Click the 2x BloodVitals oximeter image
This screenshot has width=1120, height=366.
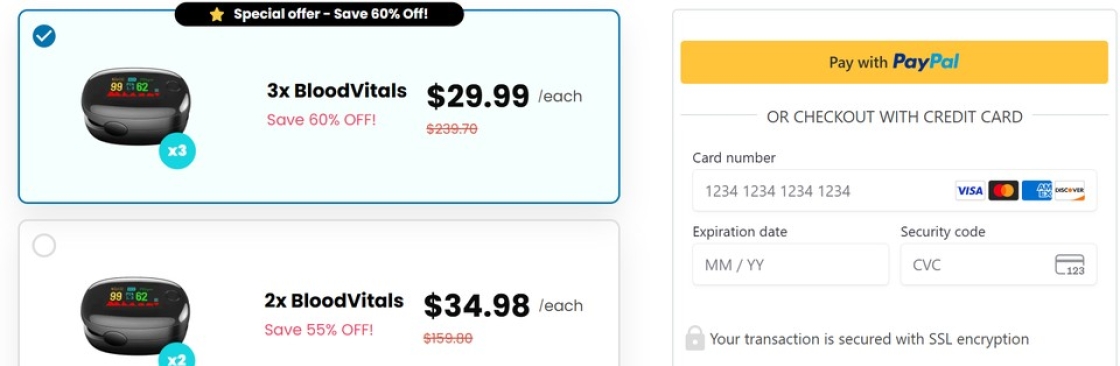coord(136,315)
